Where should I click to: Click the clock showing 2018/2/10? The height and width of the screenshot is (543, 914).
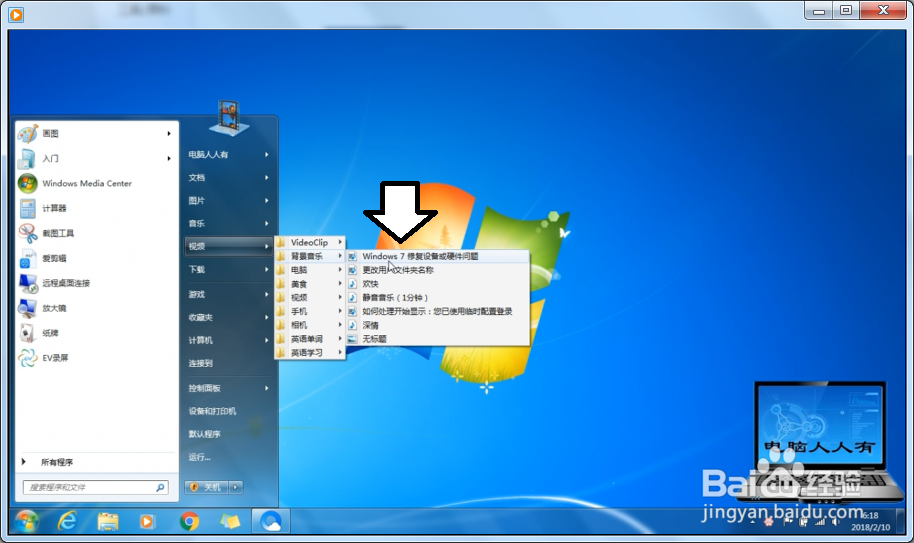[870, 521]
